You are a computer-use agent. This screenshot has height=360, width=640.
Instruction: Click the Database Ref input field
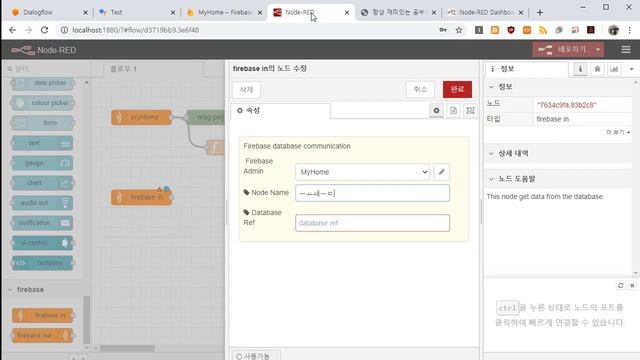click(x=372, y=223)
